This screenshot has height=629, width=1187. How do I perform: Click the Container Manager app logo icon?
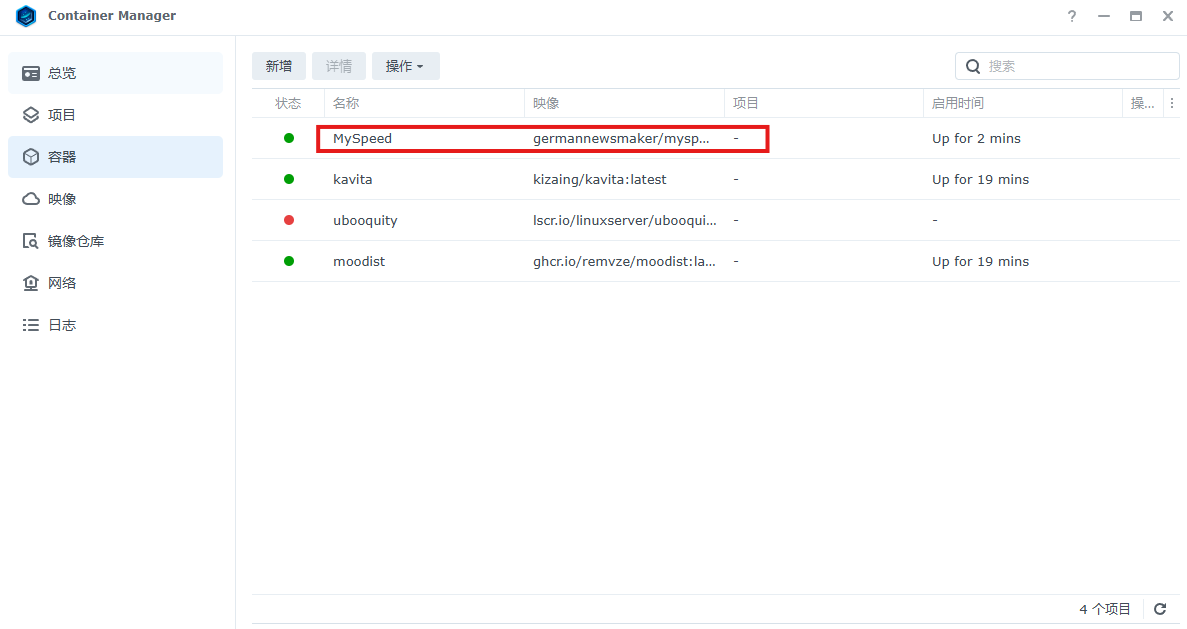[x=26, y=16]
